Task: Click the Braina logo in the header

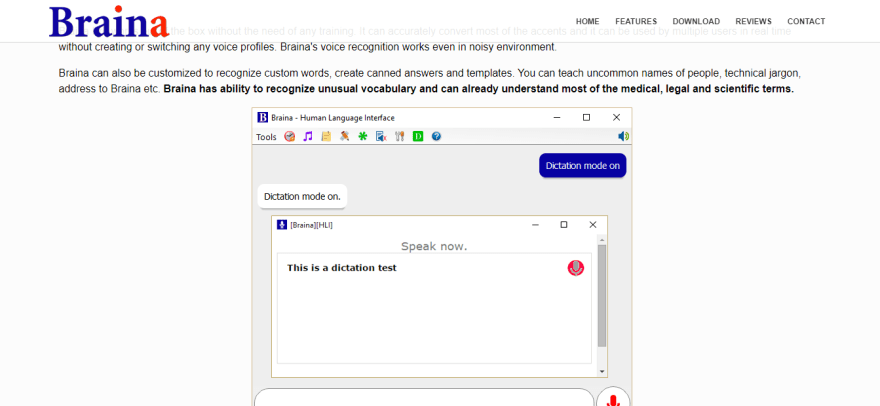Action: point(109,21)
